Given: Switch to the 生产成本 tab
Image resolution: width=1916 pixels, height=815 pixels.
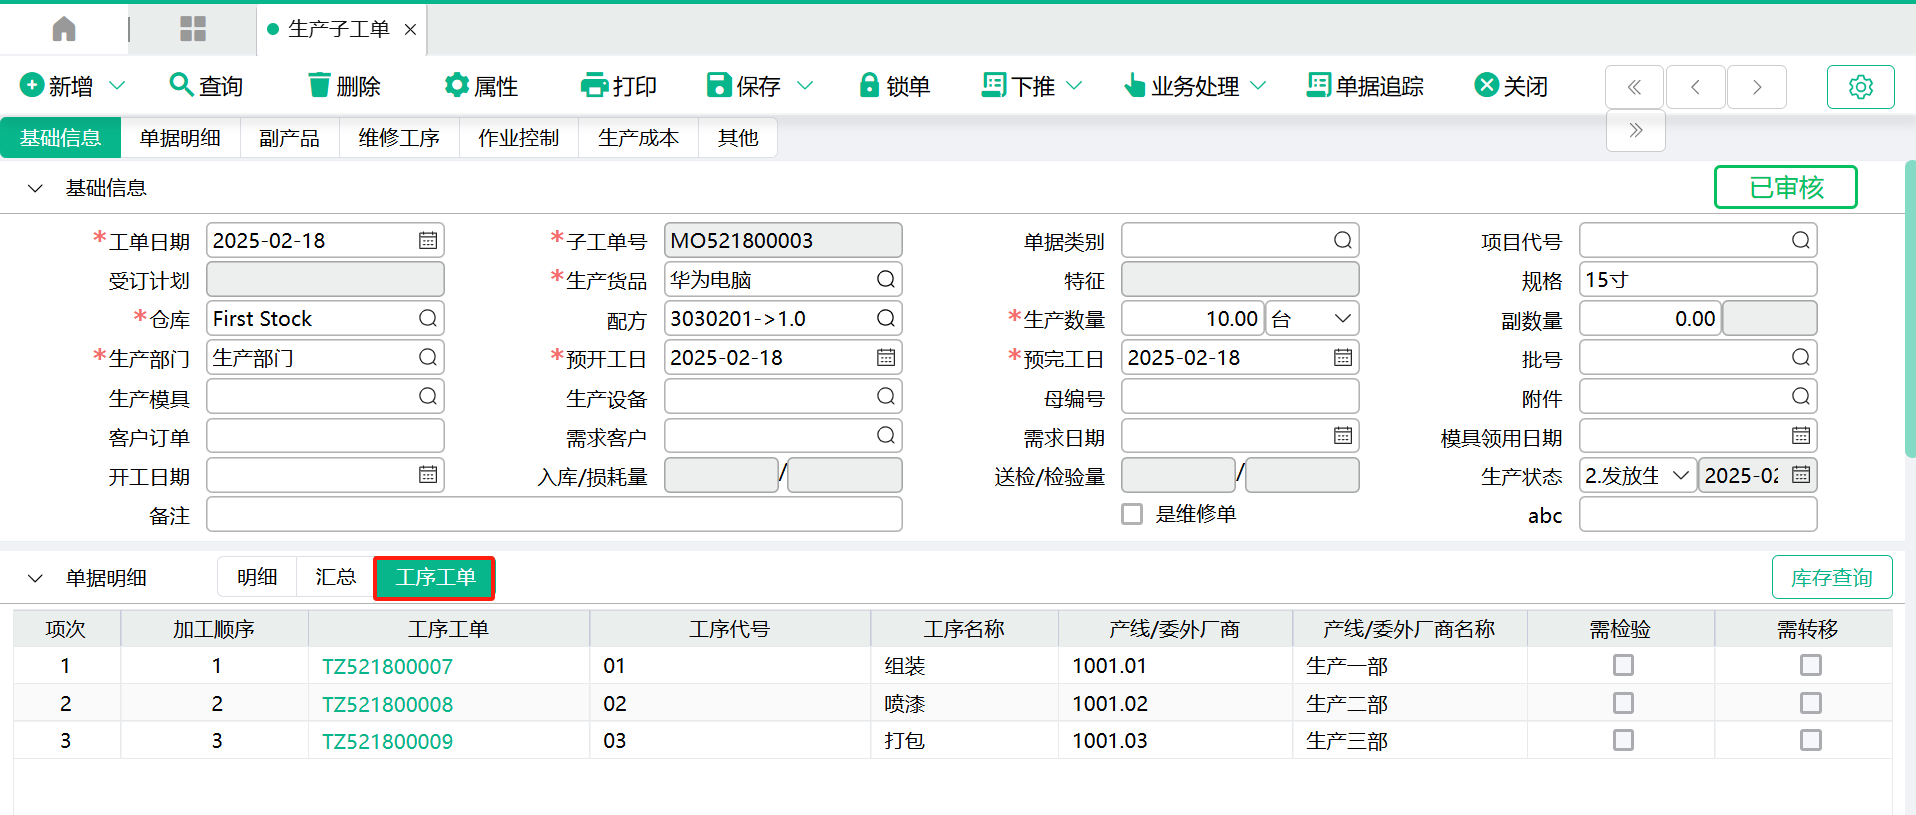Looking at the screenshot, I should (638, 138).
